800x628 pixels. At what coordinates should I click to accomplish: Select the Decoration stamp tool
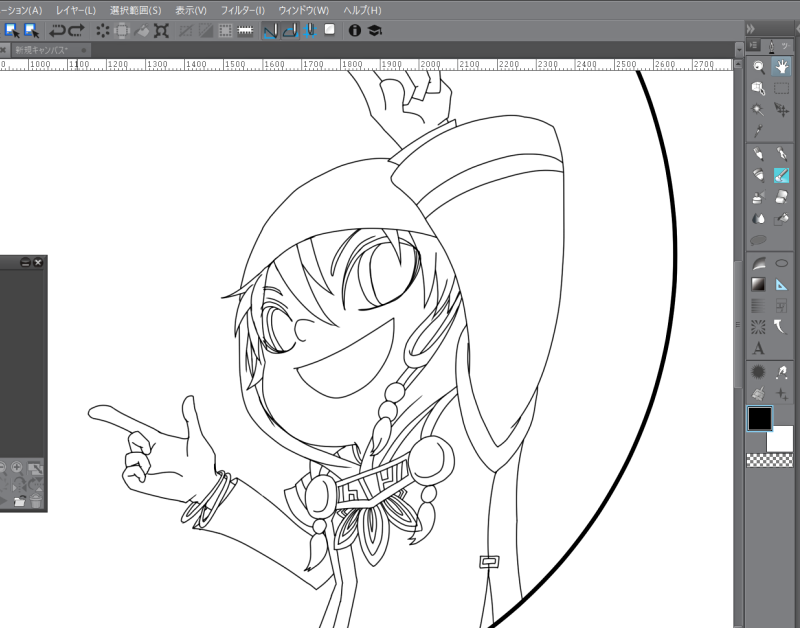[x=759, y=197]
